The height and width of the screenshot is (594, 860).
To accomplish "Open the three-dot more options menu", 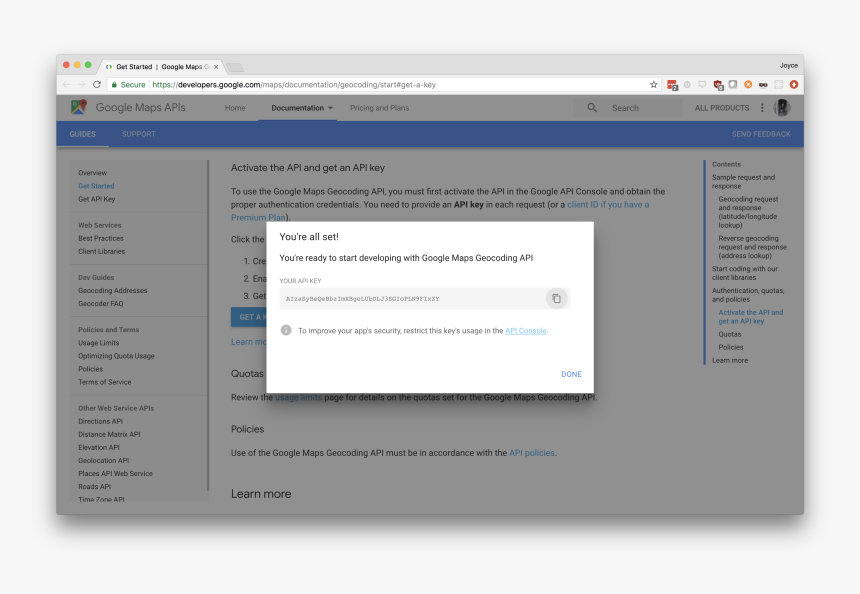I will coord(762,108).
